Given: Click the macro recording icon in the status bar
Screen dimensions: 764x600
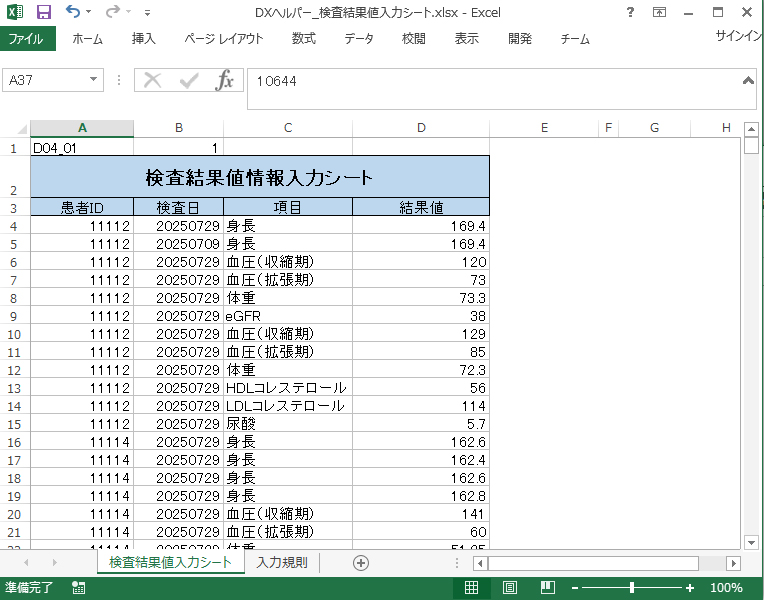Looking at the screenshot, I should click(78, 588).
